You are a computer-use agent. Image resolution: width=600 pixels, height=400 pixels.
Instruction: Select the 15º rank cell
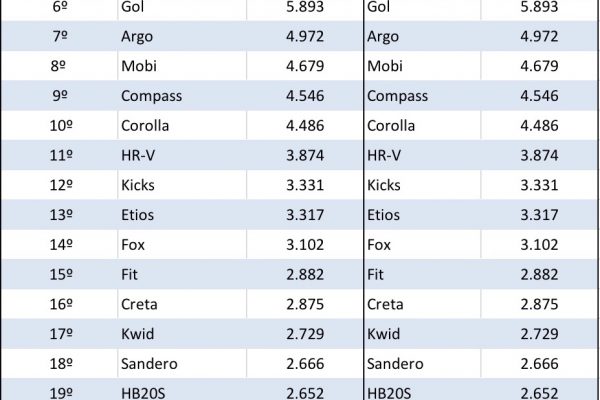pyautogui.click(x=59, y=274)
